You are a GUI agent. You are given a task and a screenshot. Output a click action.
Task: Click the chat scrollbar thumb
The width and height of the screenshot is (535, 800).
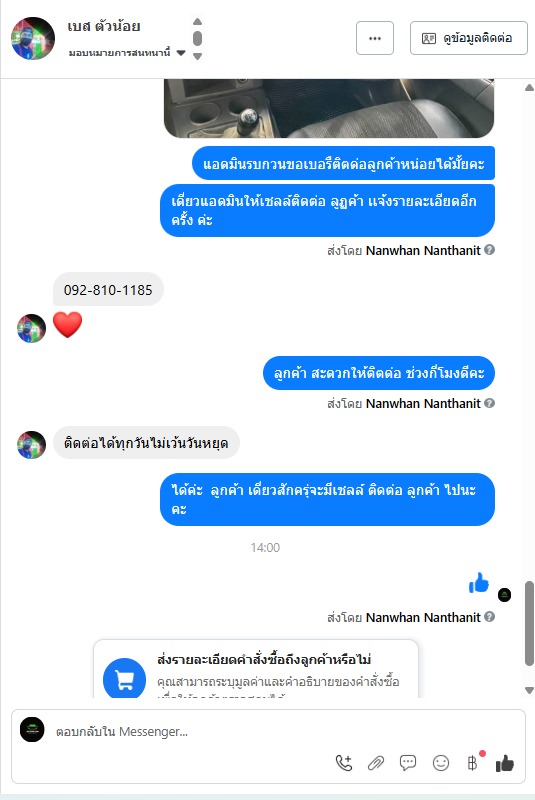(529, 623)
